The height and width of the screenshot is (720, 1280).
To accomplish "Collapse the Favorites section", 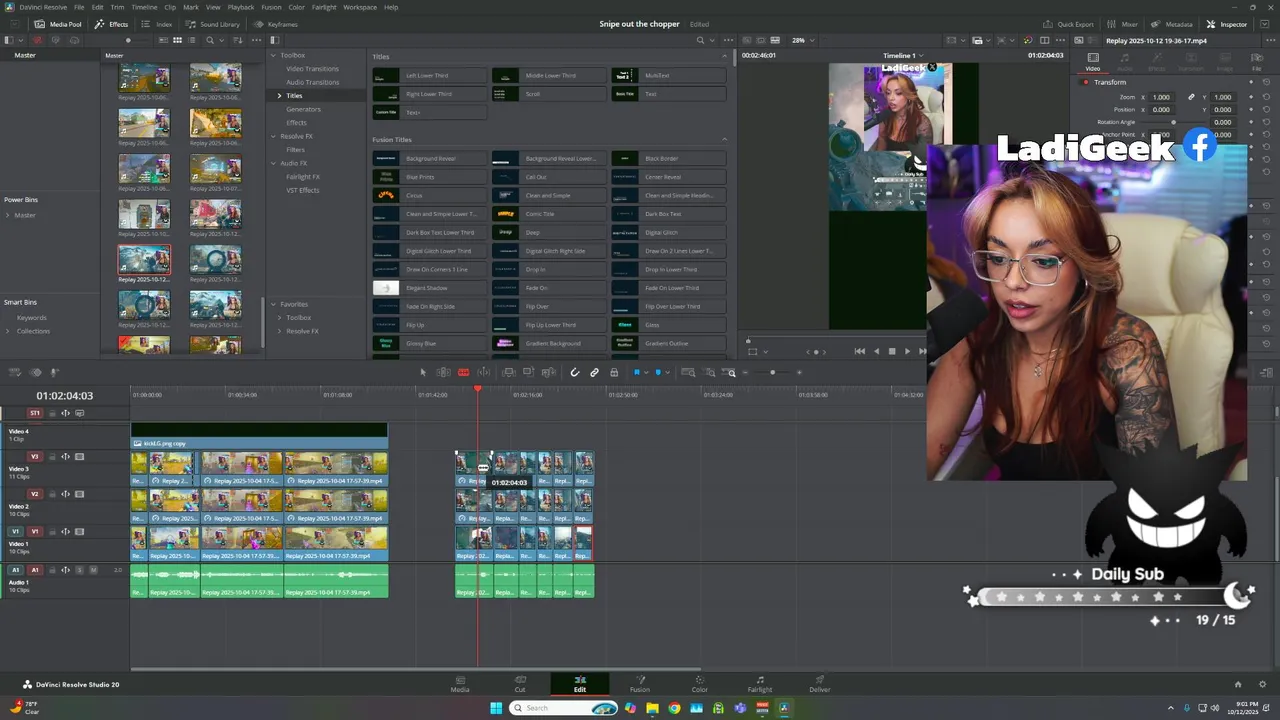I will (273, 304).
